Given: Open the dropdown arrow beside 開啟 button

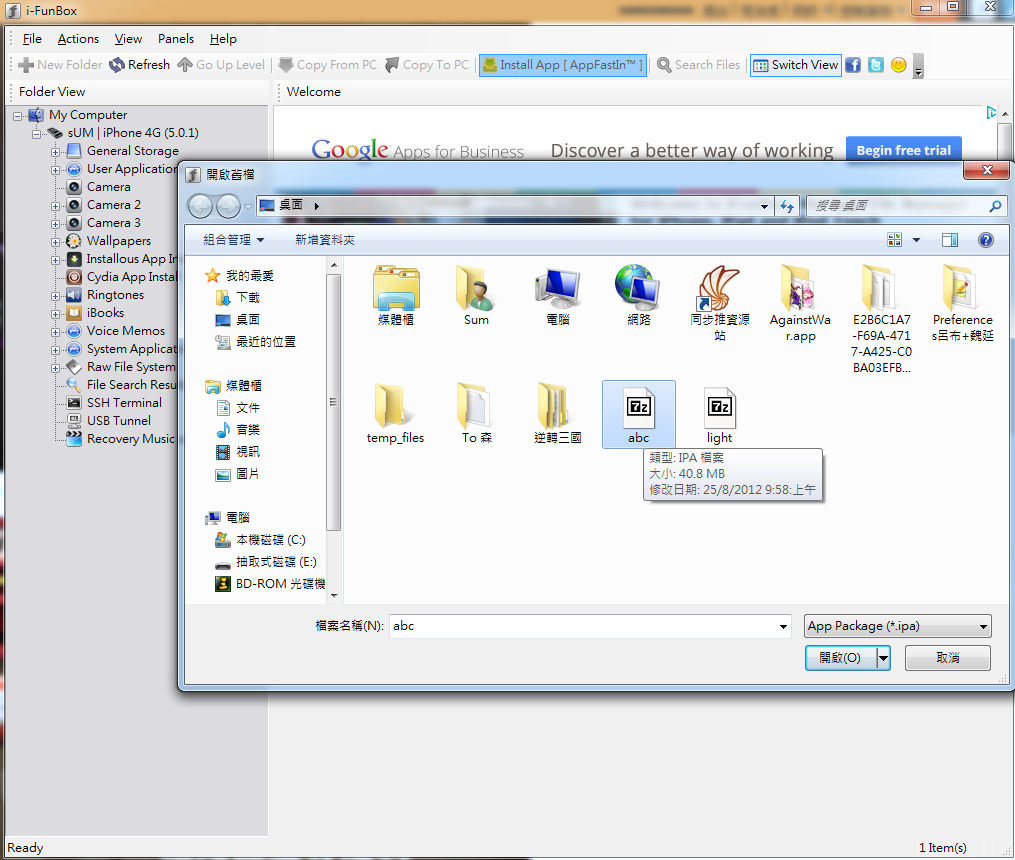Looking at the screenshot, I should coord(884,658).
